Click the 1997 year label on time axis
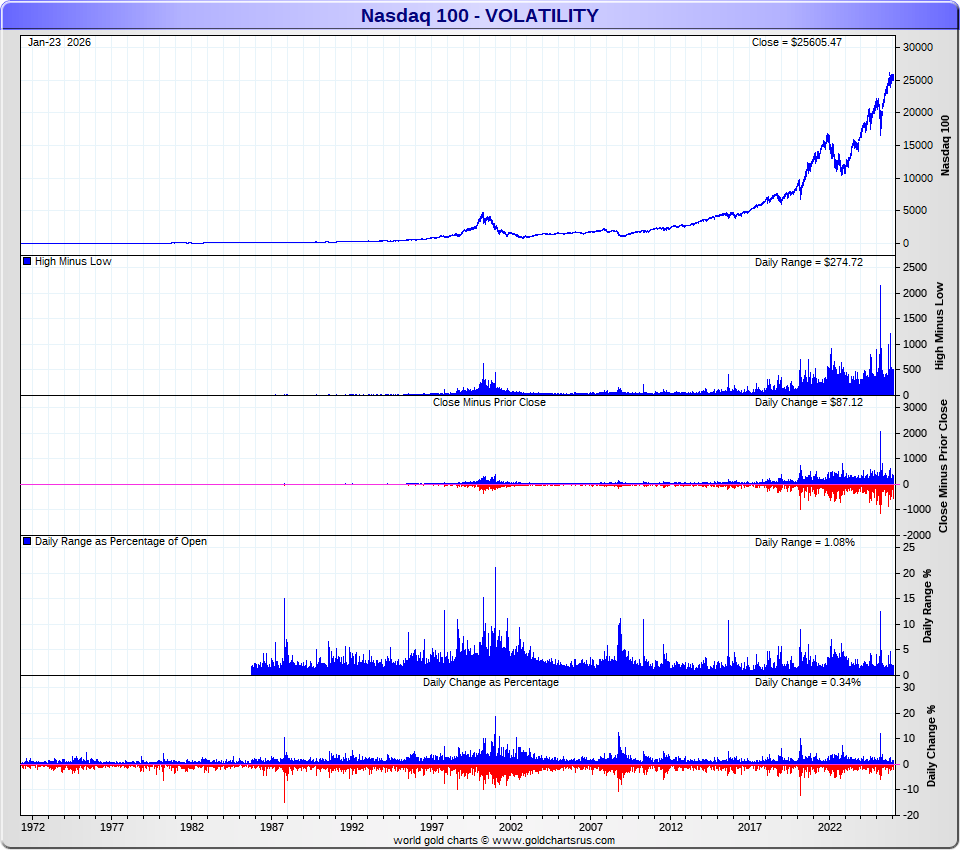960x850 pixels. point(432,827)
